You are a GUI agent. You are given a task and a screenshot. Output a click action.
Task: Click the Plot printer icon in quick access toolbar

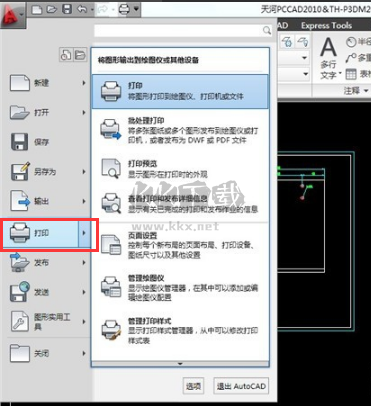[123, 9]
